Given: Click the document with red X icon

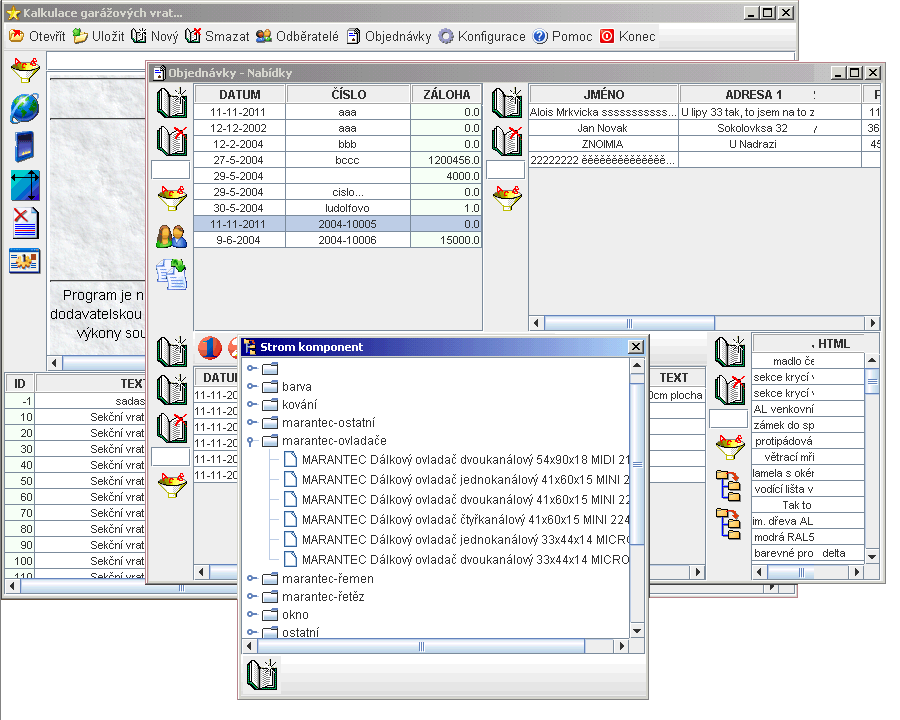Looking at the screenshot, I should 25,223.
